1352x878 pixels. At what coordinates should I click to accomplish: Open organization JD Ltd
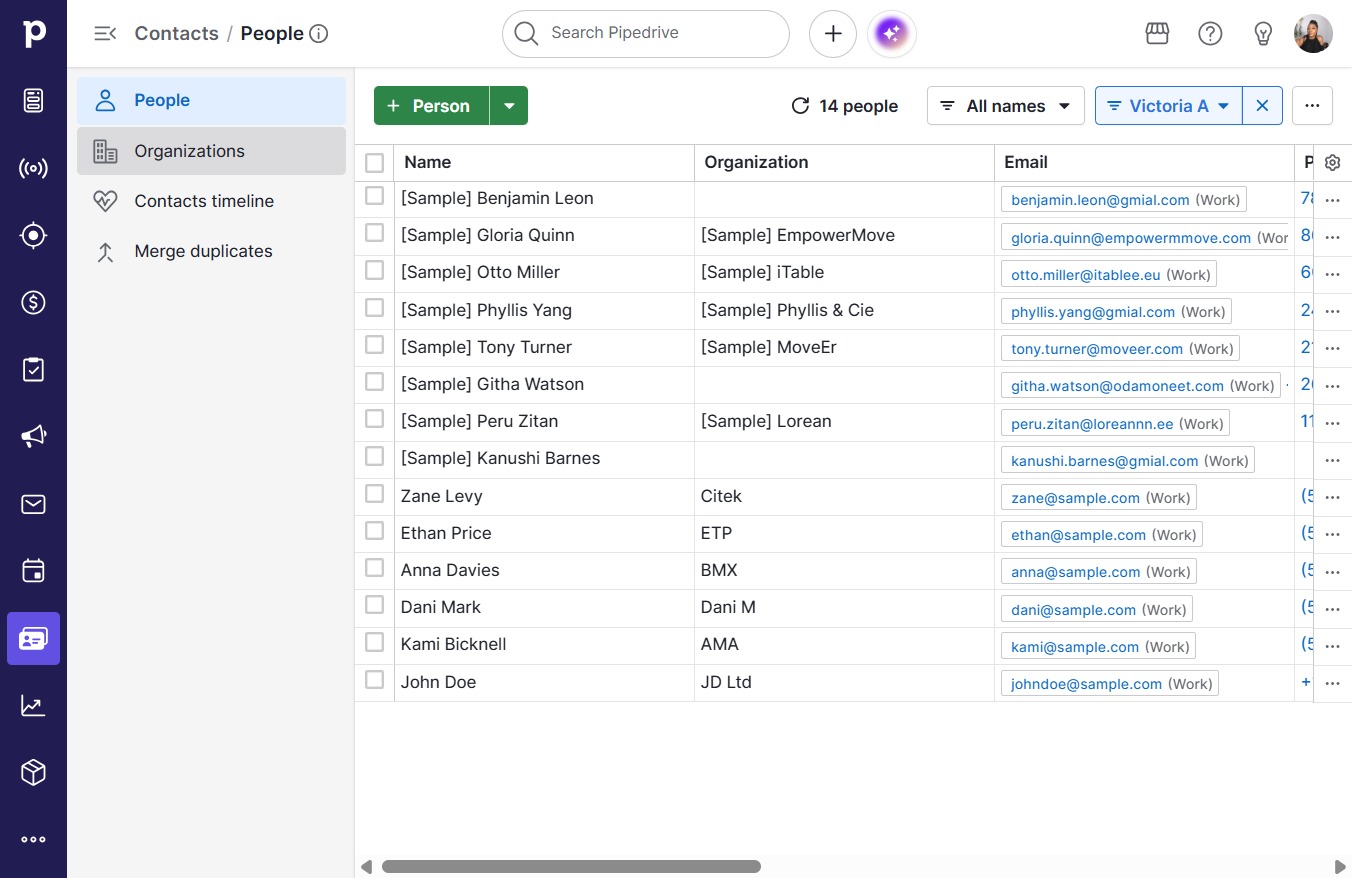726,682
